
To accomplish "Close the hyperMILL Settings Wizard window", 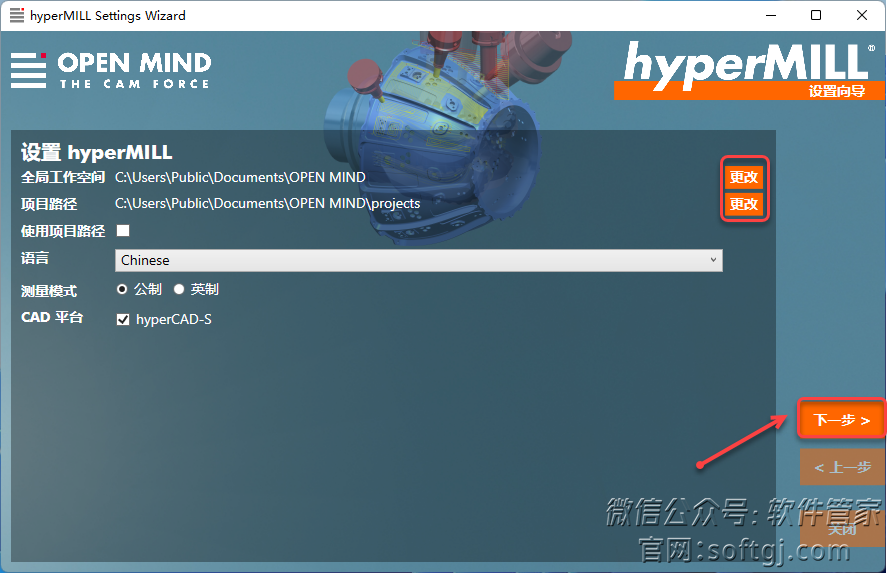I will click(862, 15).
